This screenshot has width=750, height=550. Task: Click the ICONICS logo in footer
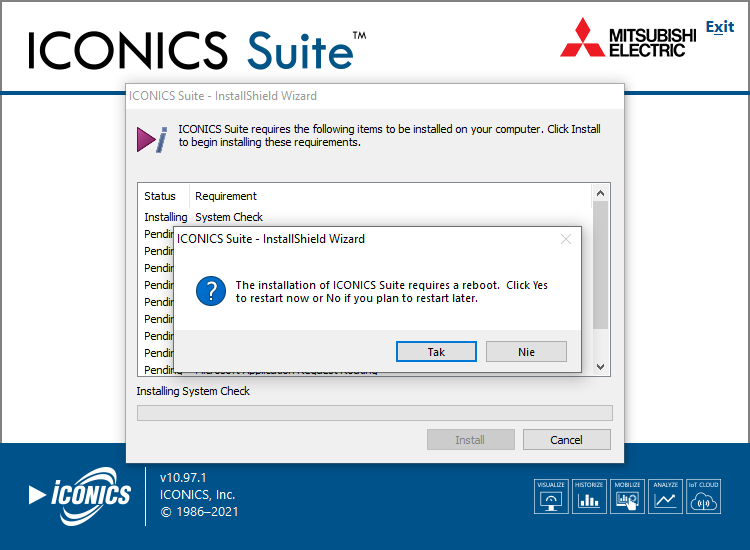click(x=79, y=496)
